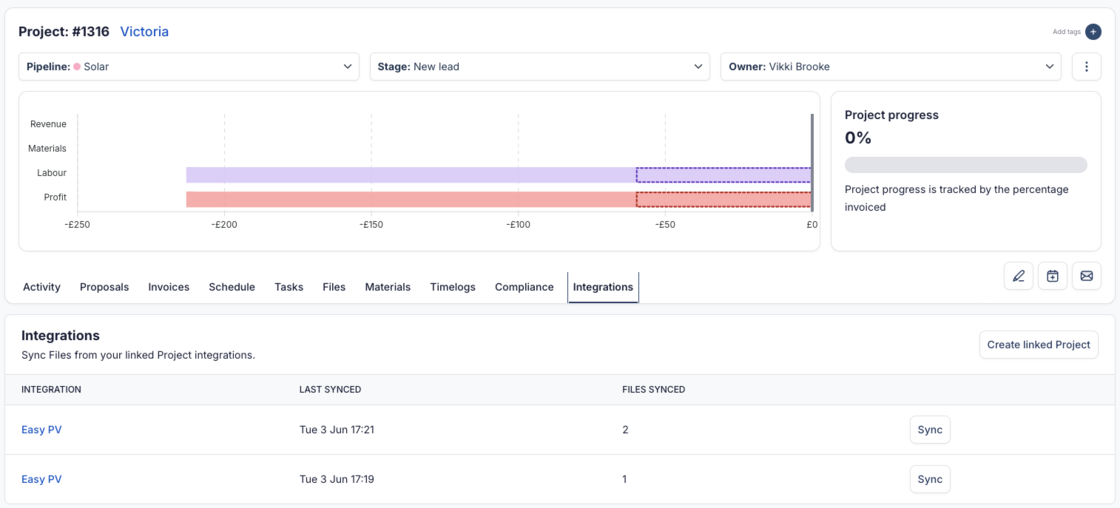The image size is (1120, 508).
Task: Open the Stage New lead dropdown
Action: pyautogui.click(x=539, y=67)
